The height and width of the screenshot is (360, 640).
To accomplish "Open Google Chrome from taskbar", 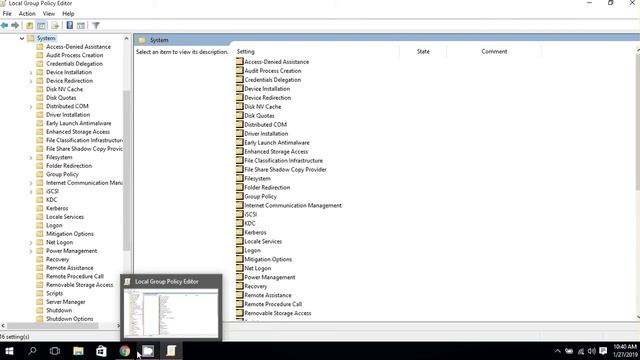I will click(x=124, y=351).
